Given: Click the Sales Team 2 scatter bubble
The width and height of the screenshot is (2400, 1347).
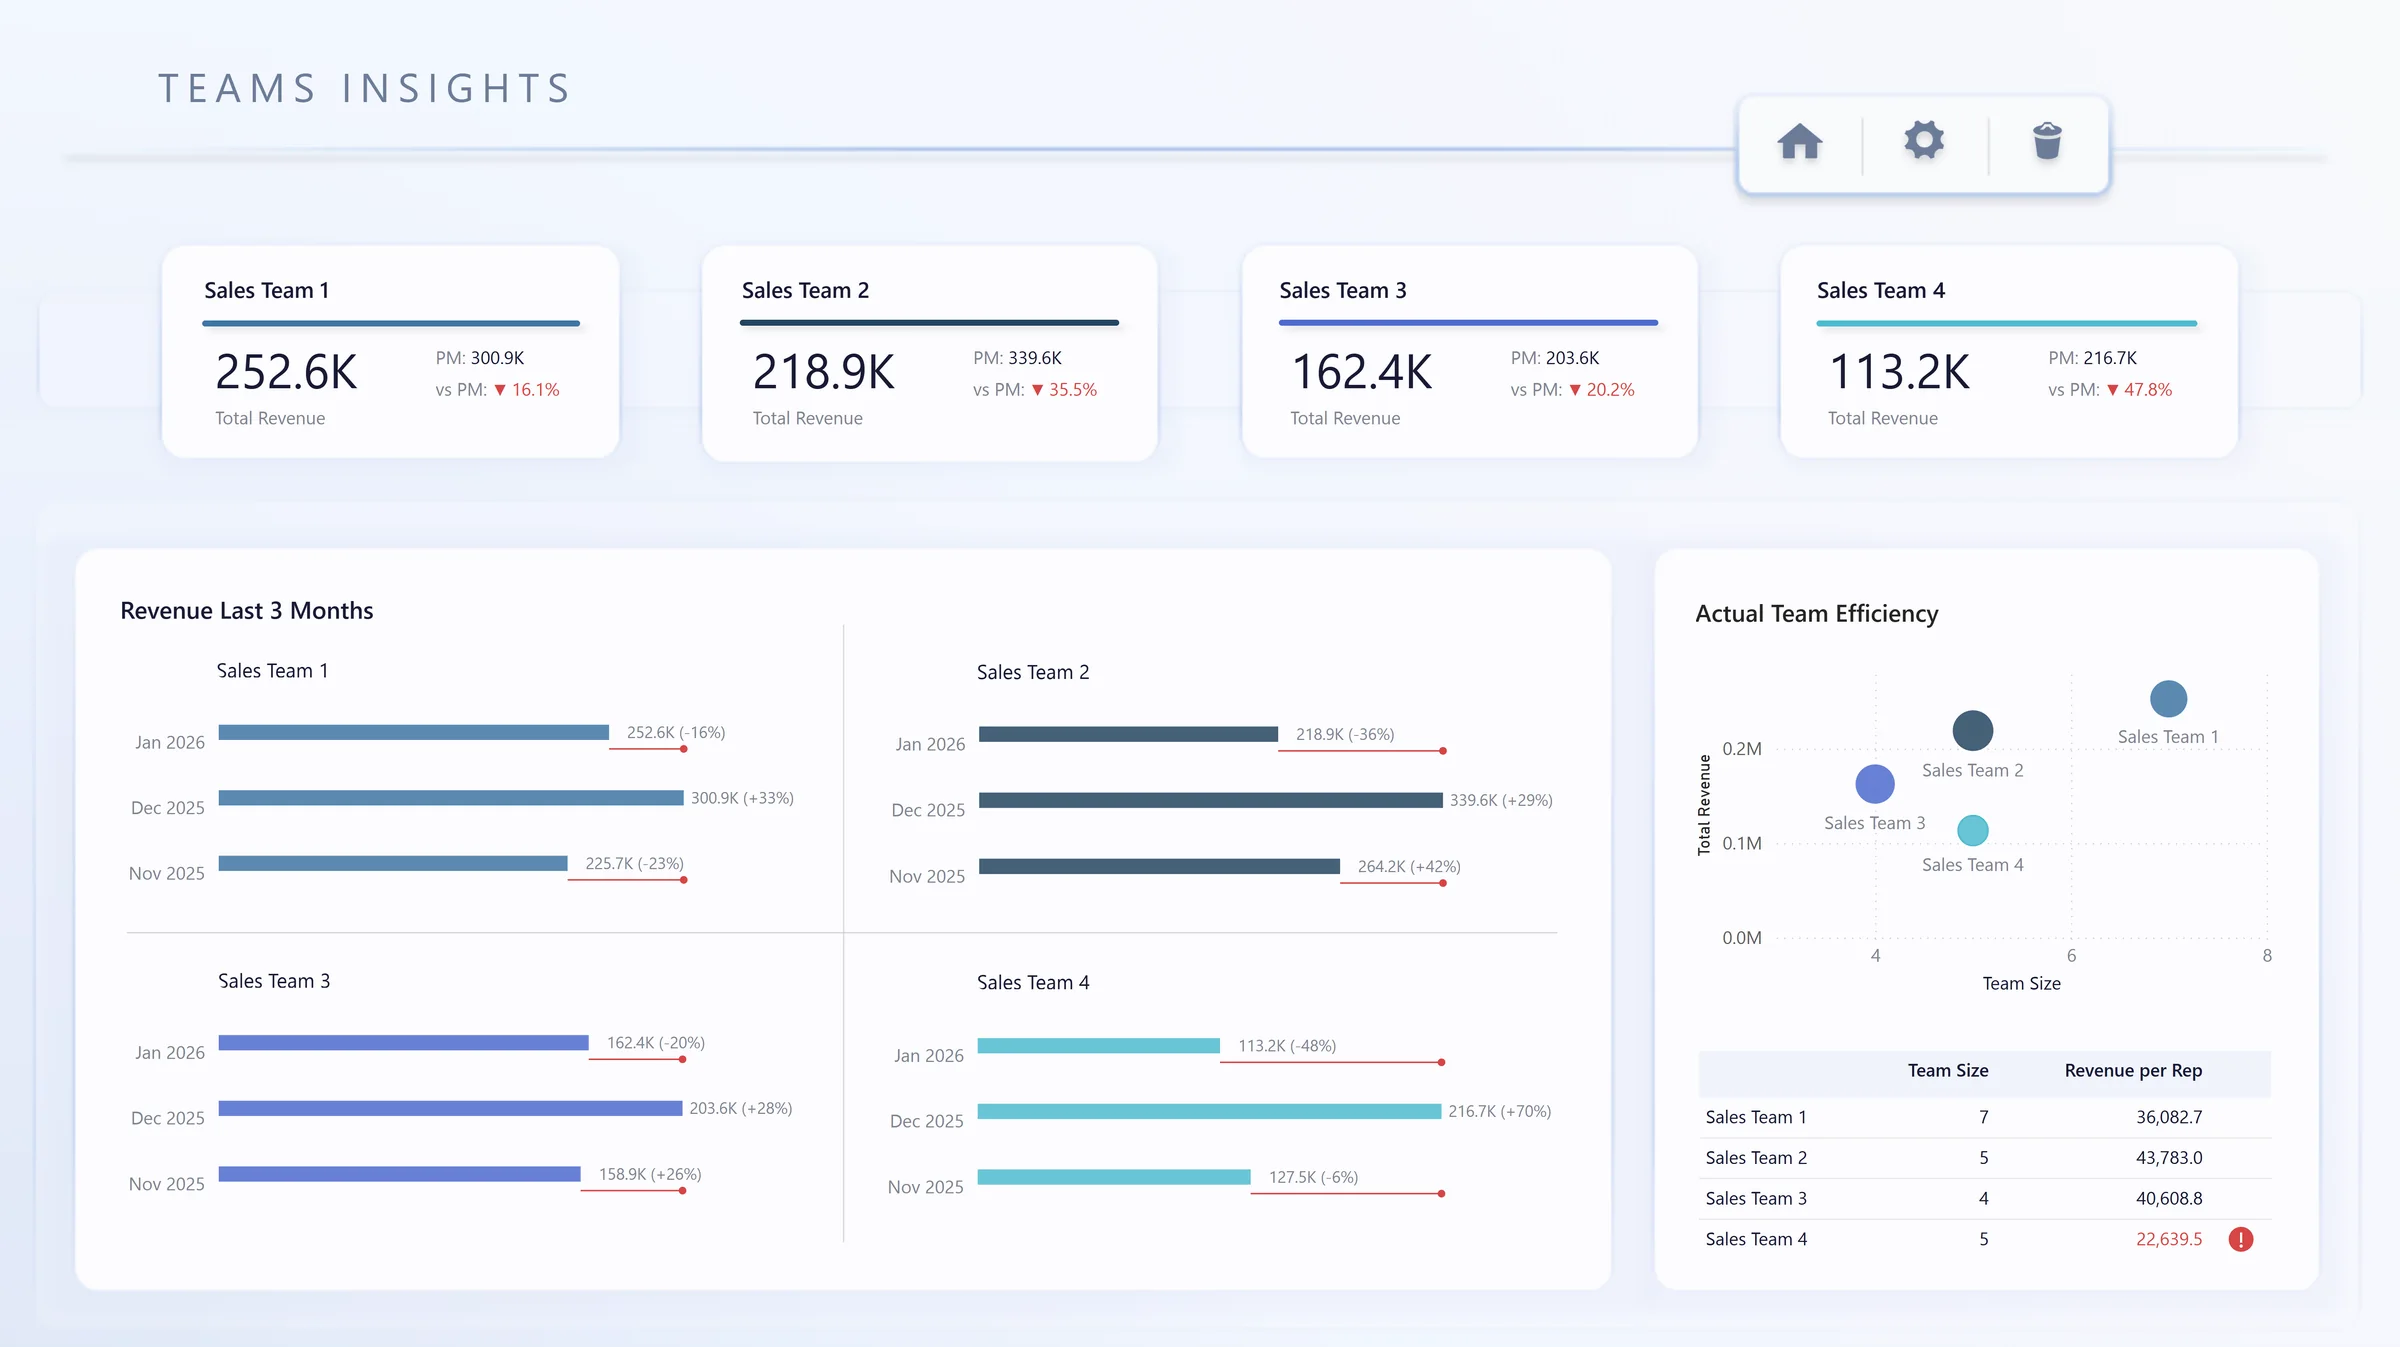Looking at the screenshot, I should 1972,730.
